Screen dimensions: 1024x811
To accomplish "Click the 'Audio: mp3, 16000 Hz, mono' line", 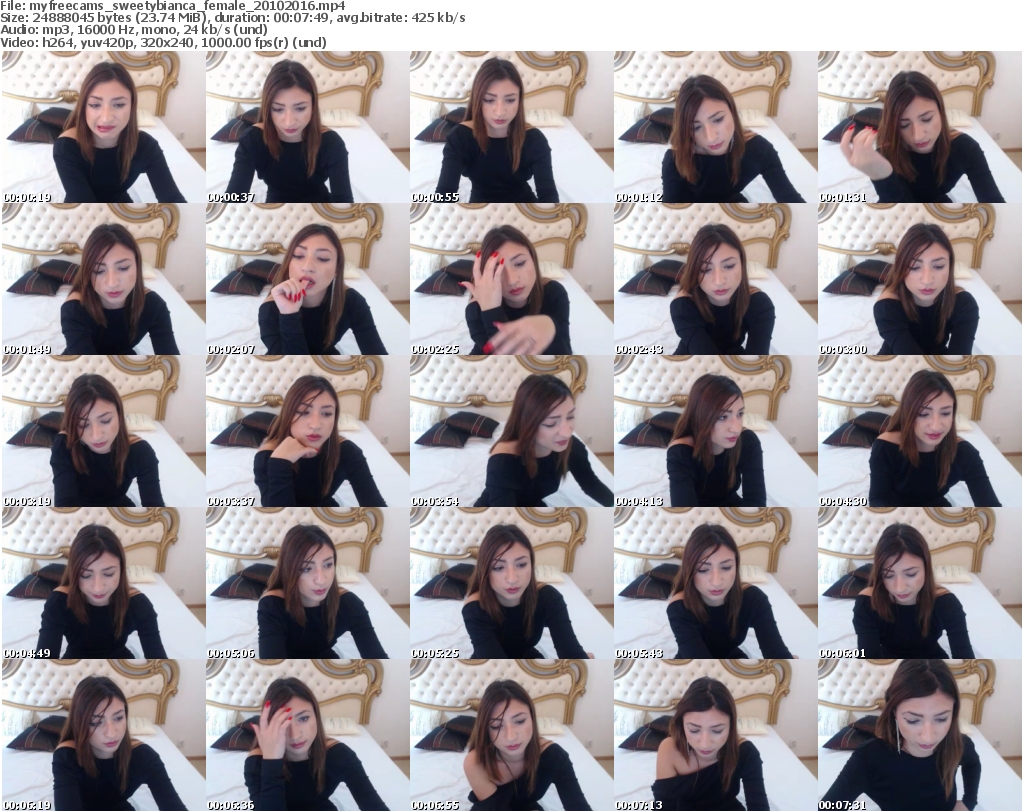I will pyautogui.click(x=134, y=30).
